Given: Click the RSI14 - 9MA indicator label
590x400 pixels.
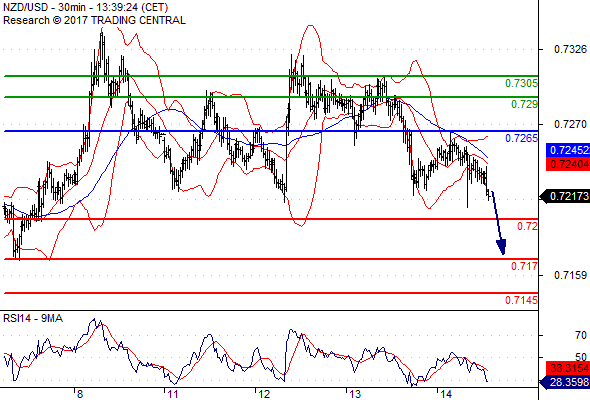Looking at the screenshot, I should click(33, 318).
